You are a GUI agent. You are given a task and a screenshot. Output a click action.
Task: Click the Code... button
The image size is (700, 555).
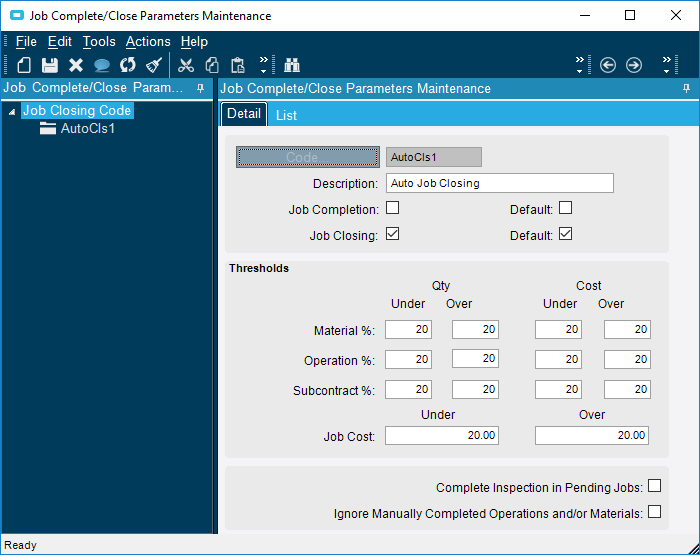tap(308, 157)
